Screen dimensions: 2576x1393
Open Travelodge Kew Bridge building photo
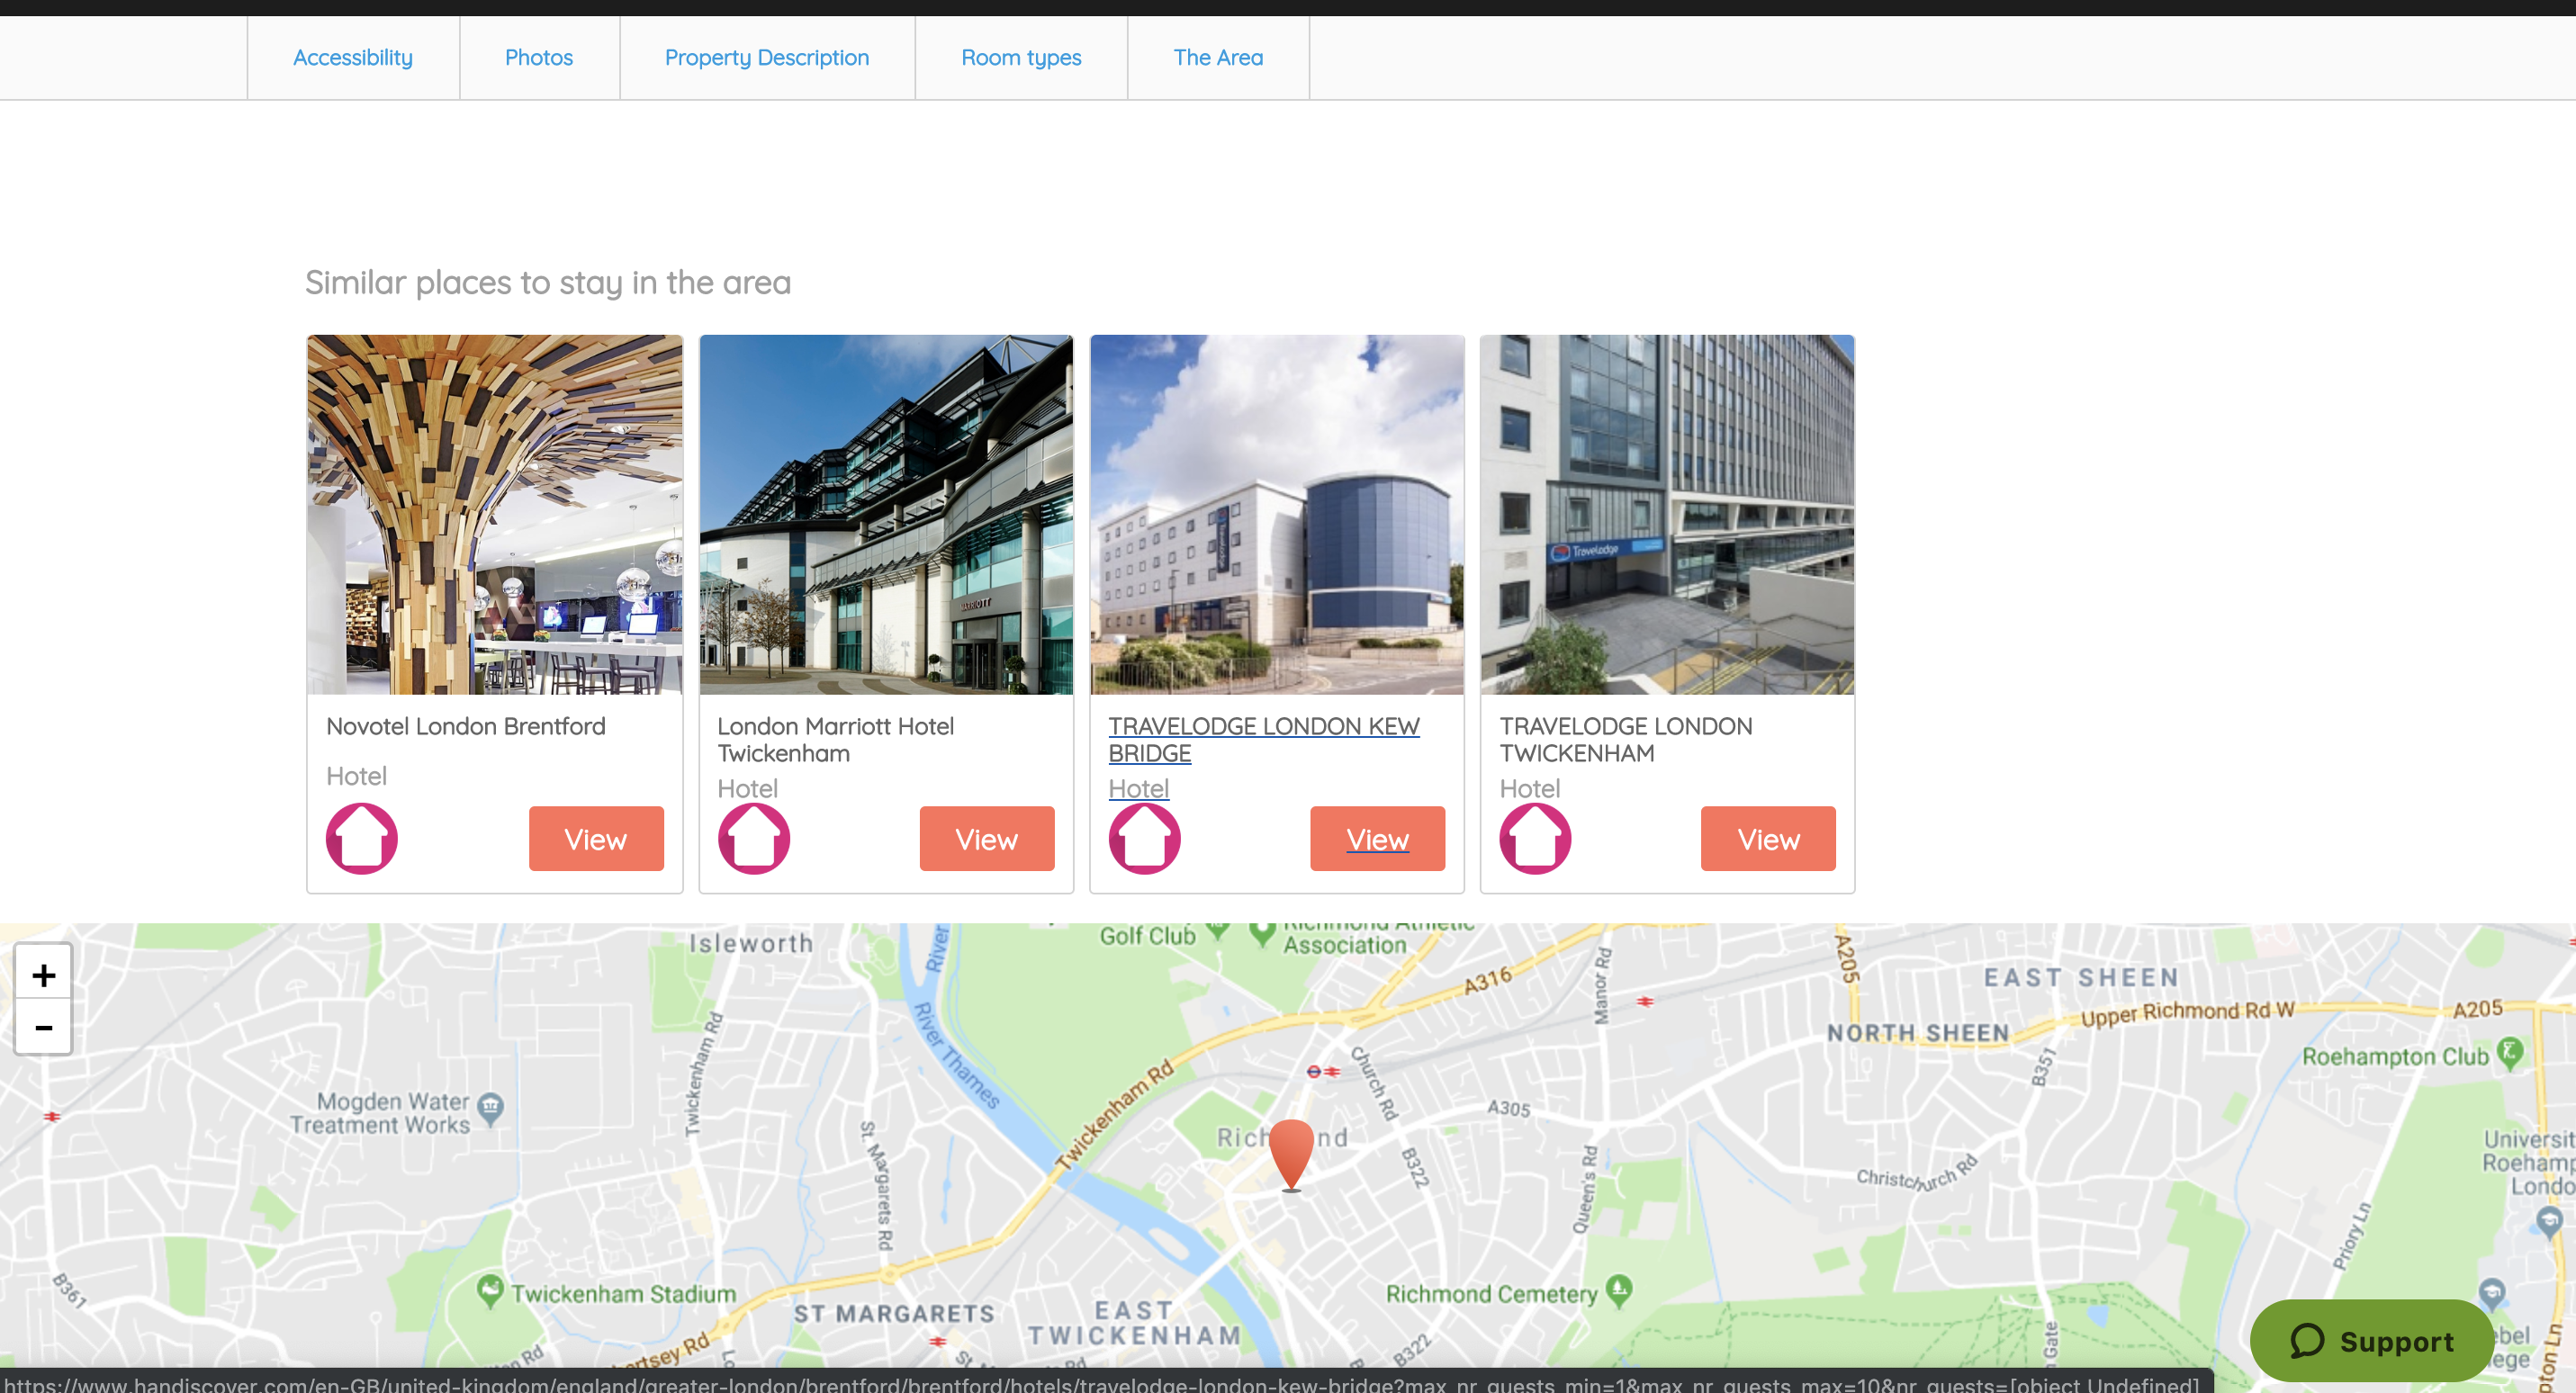[1277, 515]
